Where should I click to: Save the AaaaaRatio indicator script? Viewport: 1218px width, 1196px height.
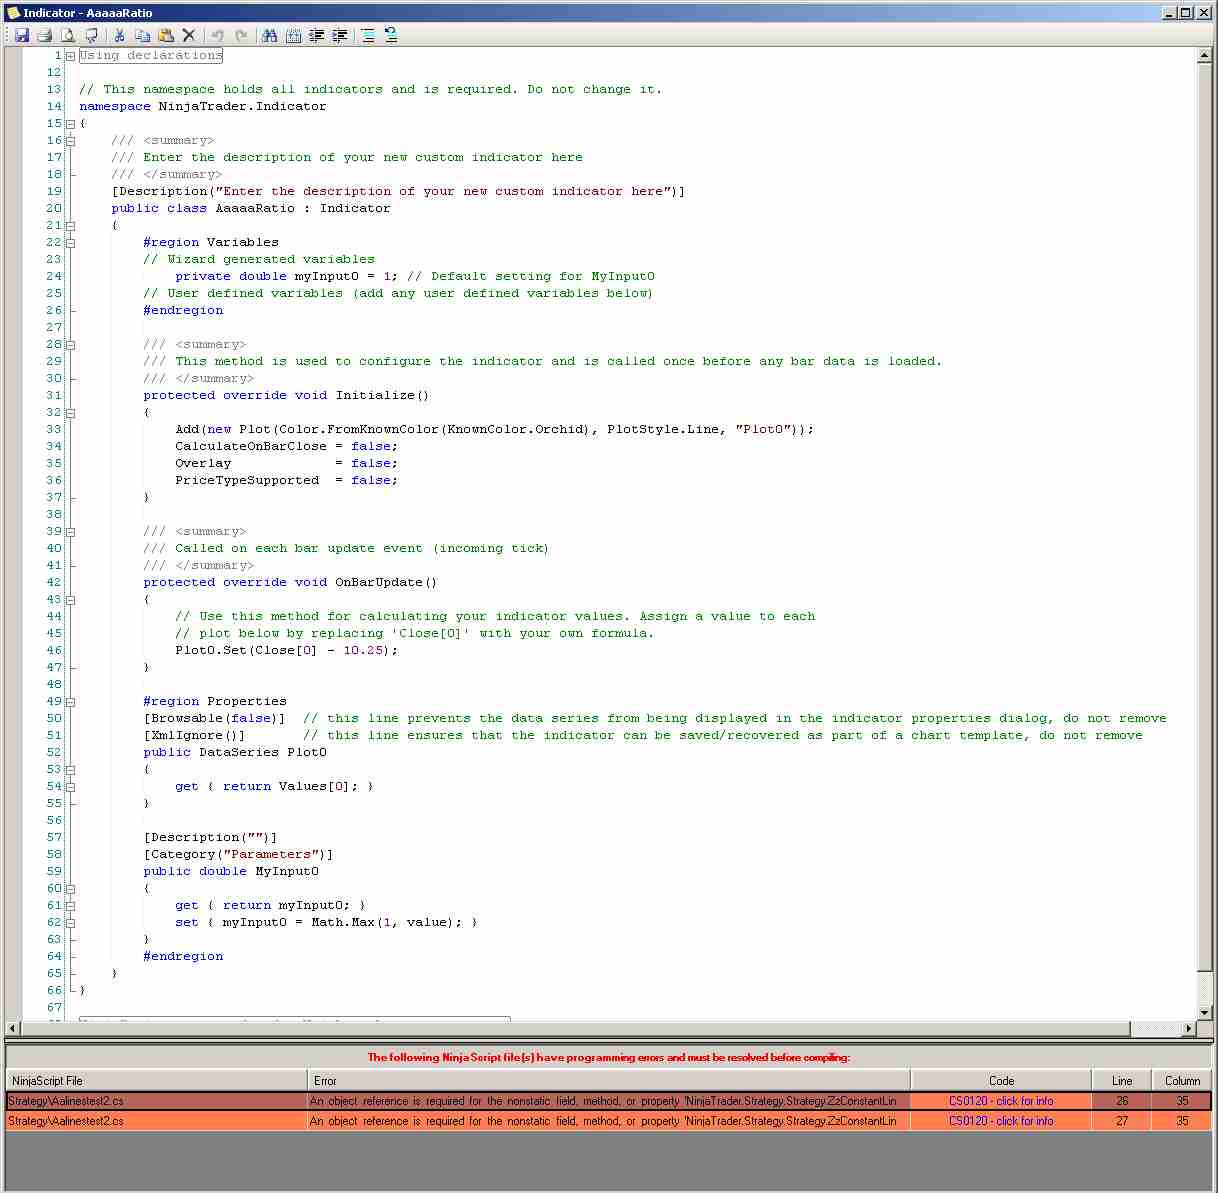tap(21, 35)
